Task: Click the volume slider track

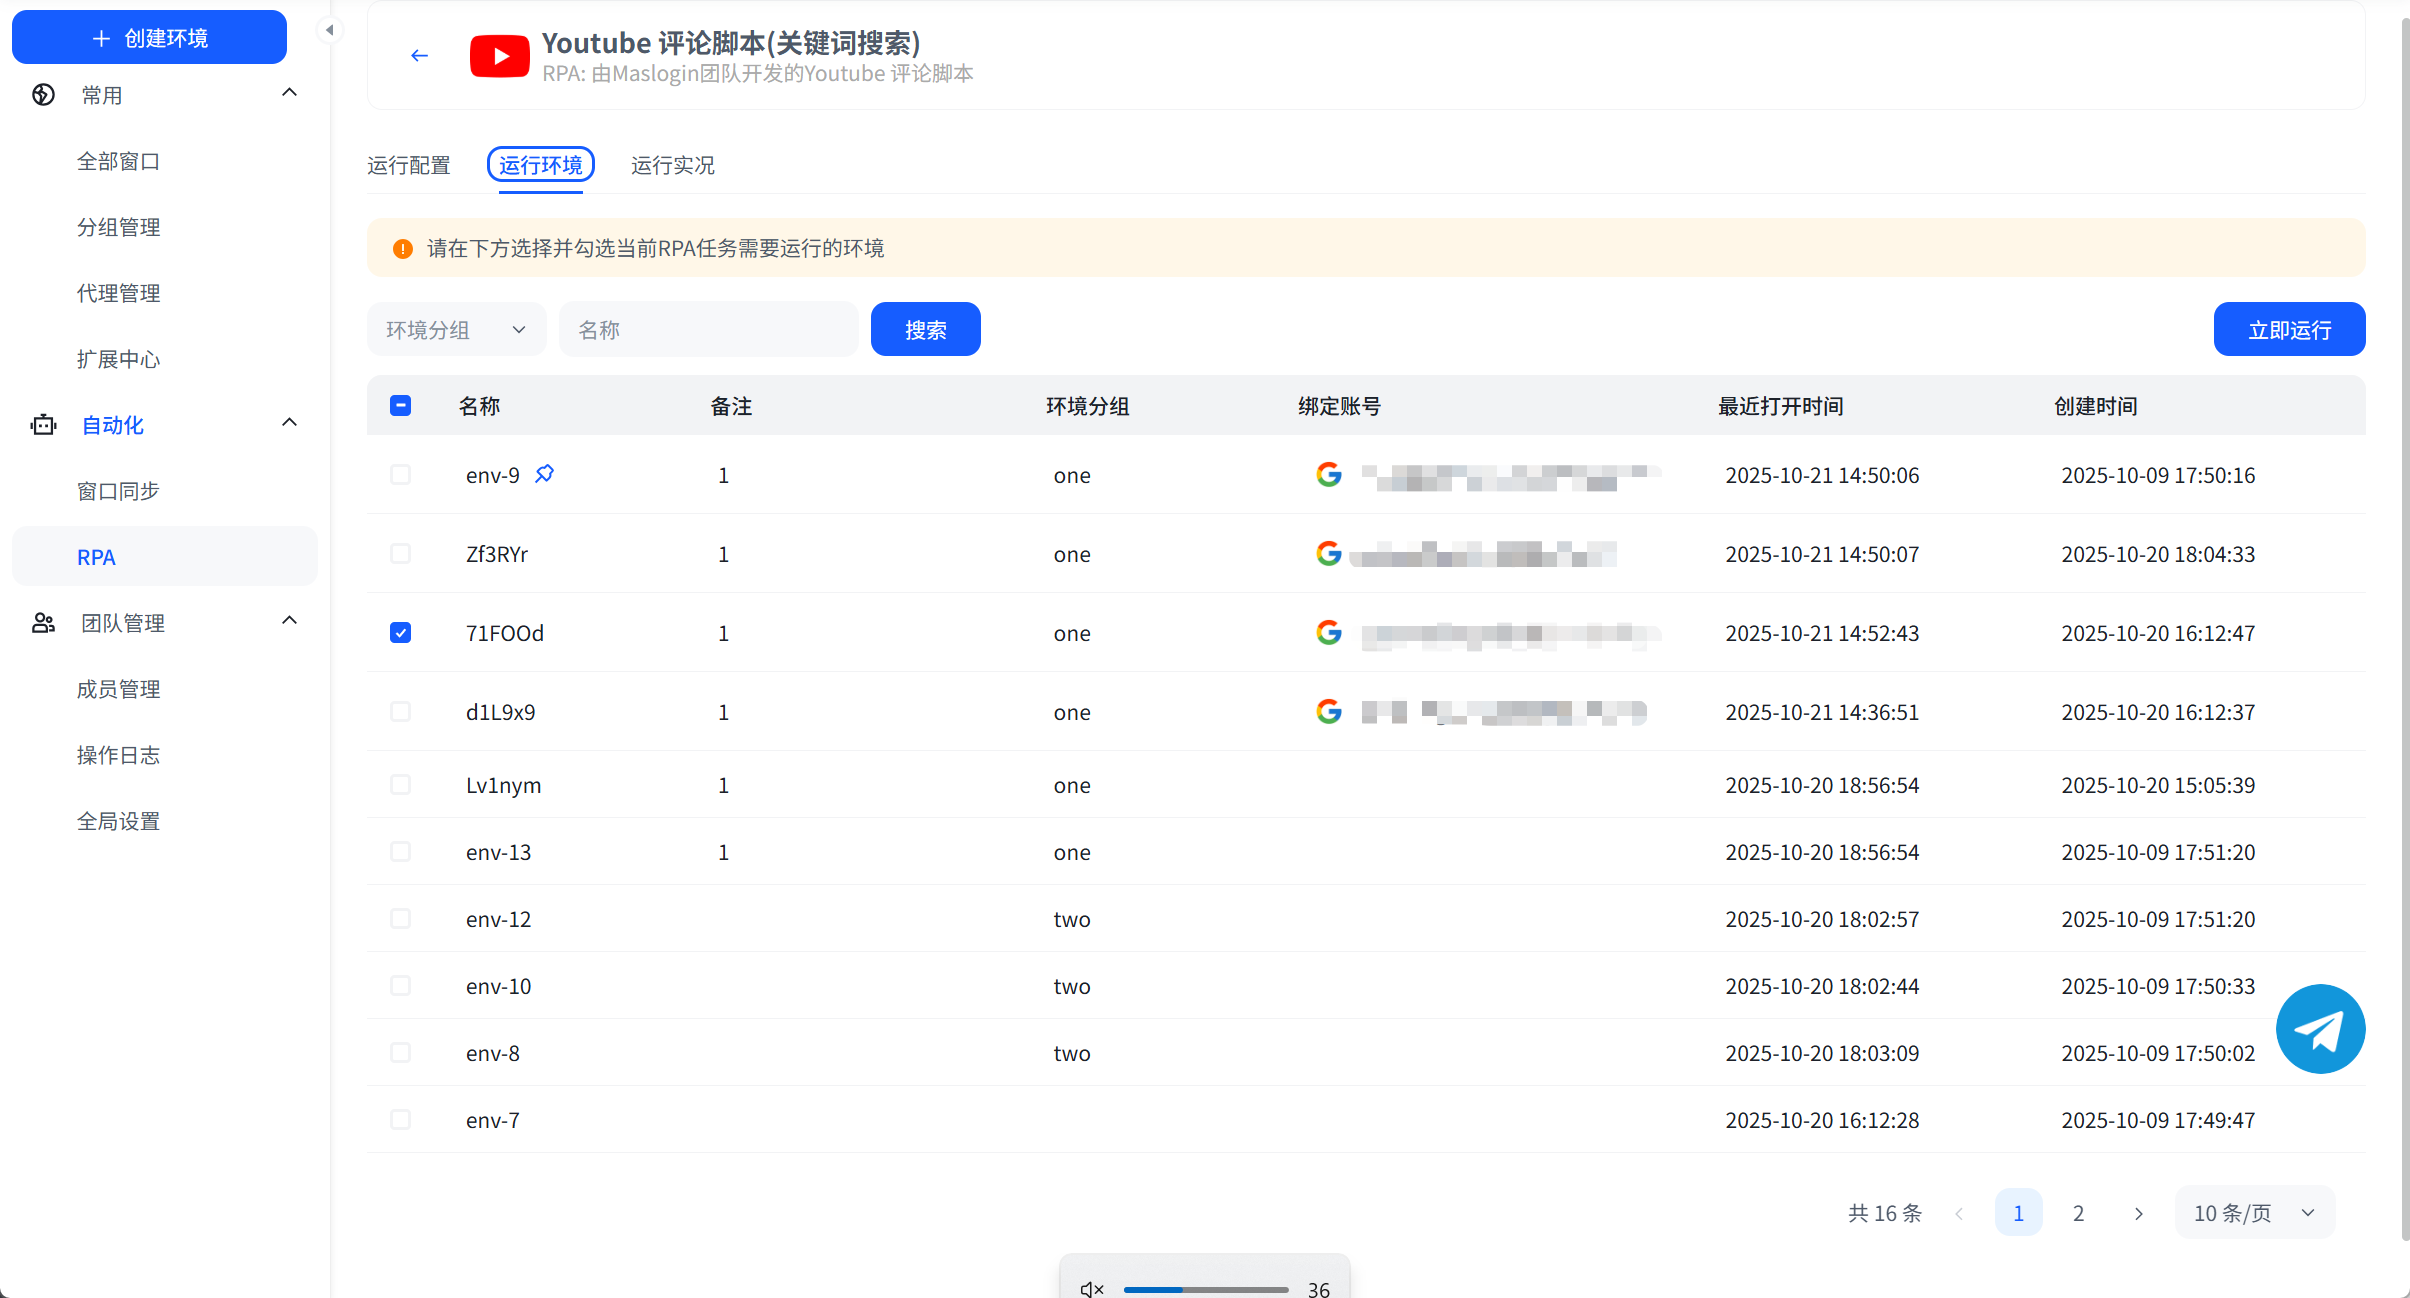Action: pyautogui.click(x=1205, y=1289)
